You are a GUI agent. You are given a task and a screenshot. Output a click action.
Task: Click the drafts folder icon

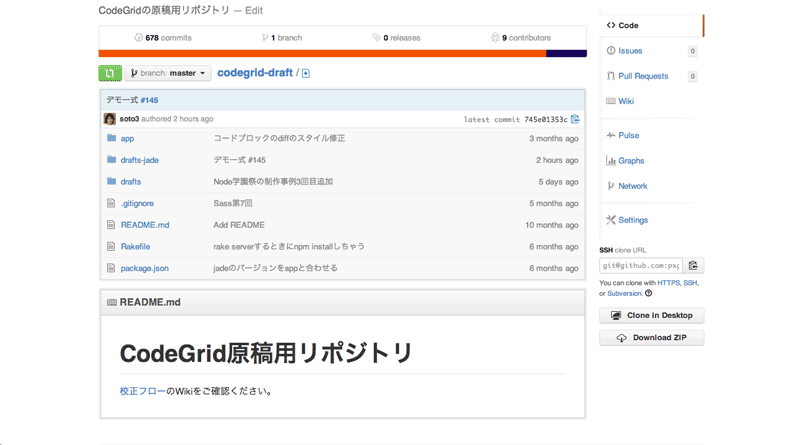point(111,181)
